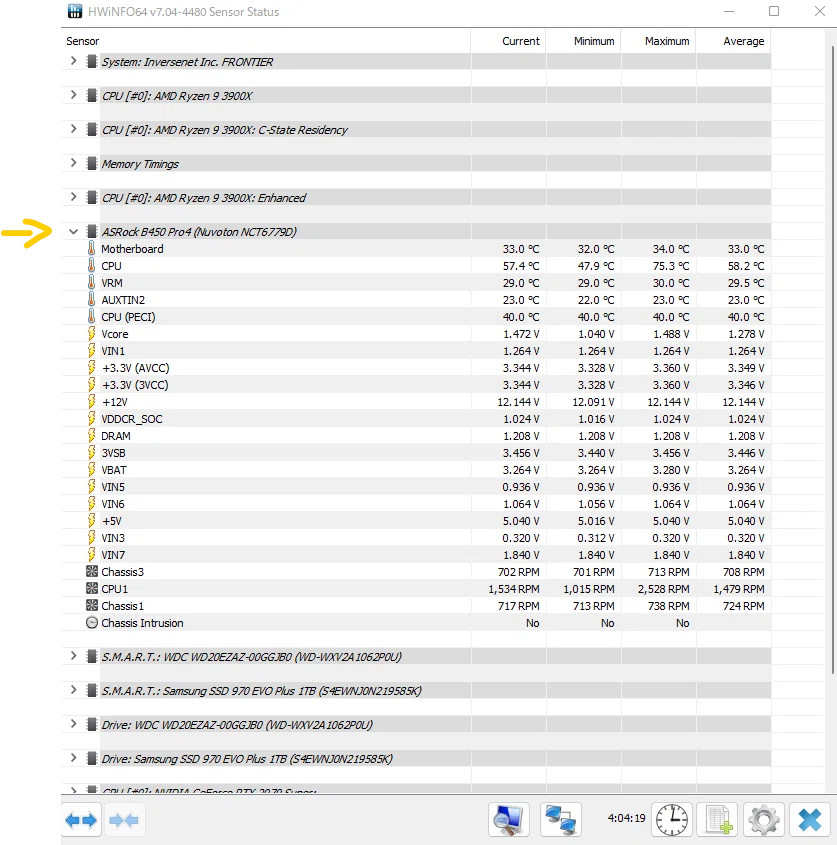Select the +3.3V (3VCC) row label
The width and height of the screenshot is (837, 845).
point(135,385)
